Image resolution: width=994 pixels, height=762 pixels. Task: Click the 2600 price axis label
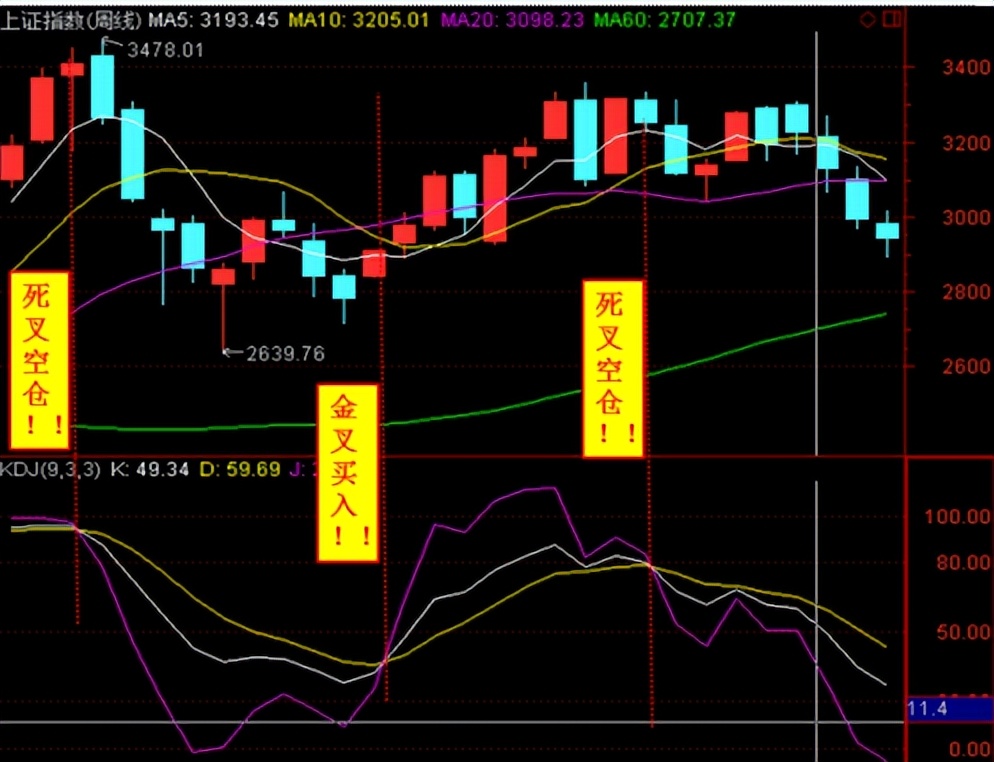(x=965, y=366)
